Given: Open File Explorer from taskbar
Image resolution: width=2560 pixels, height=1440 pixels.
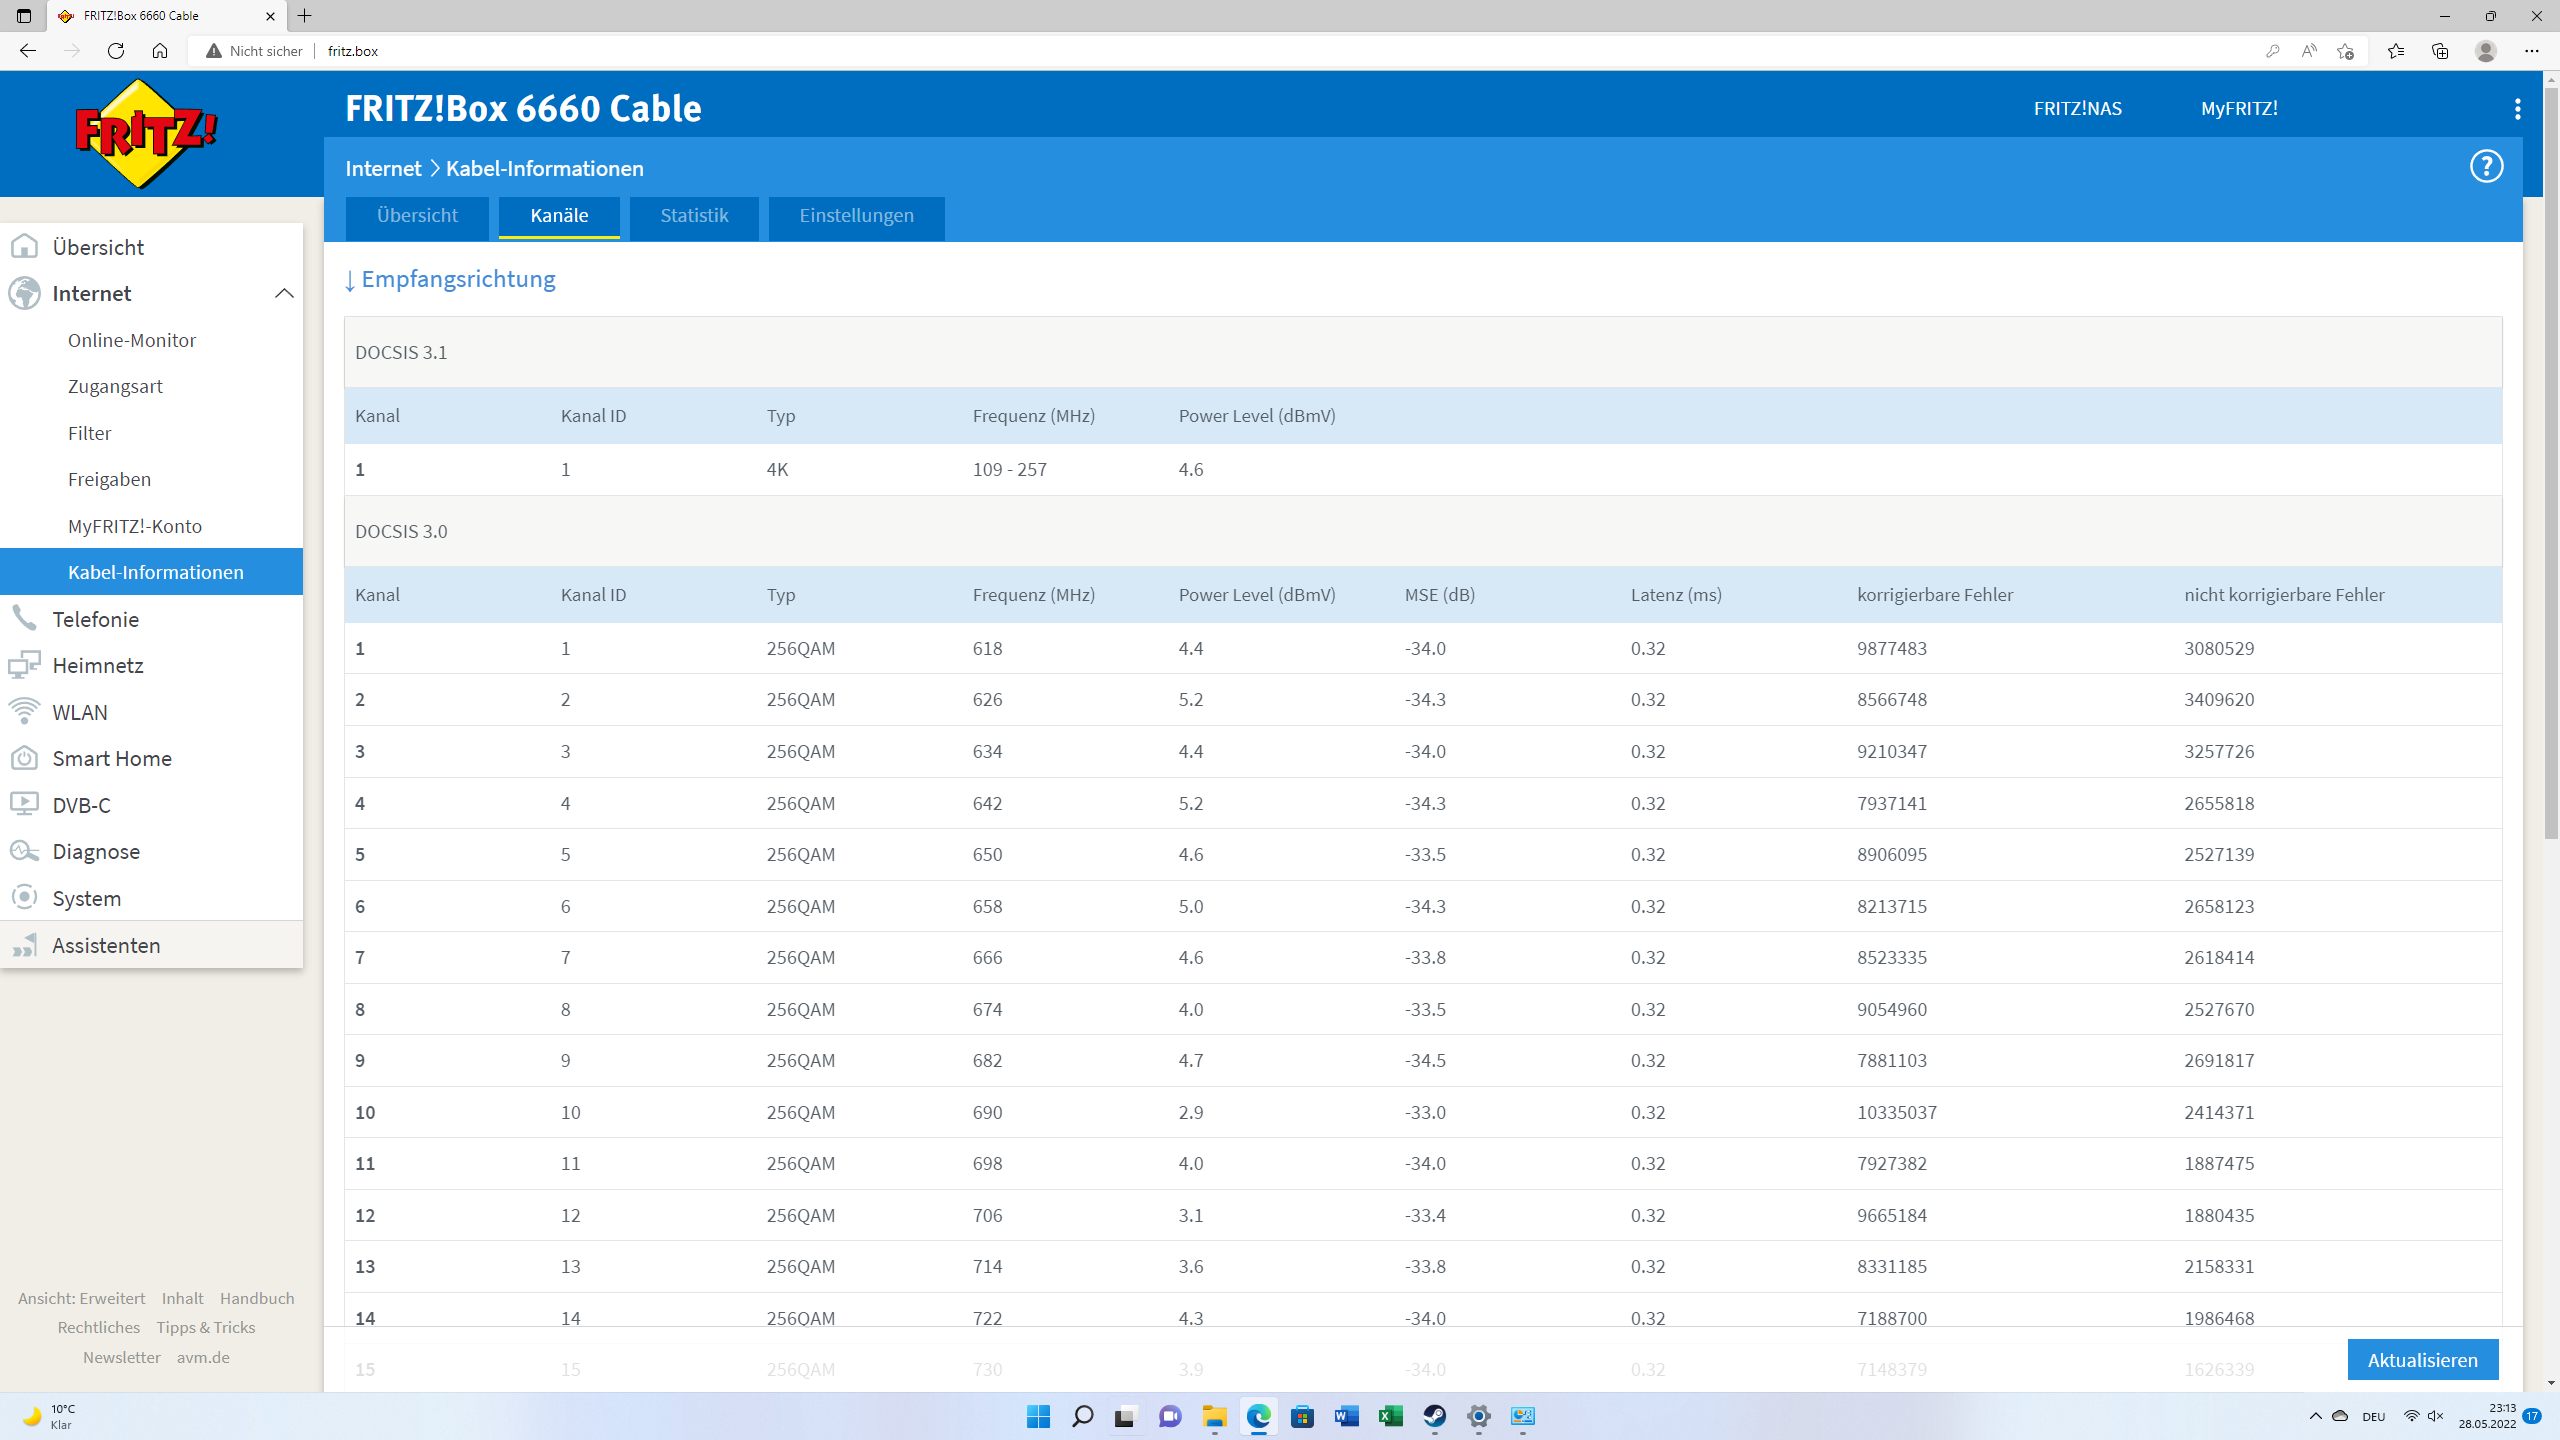Looking at the screenshot, I should [1214, 1416].
